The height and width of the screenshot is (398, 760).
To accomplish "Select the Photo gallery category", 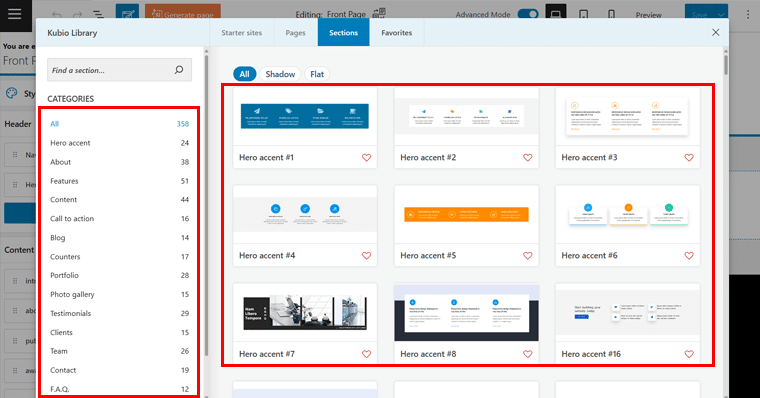I will [119, 294].
